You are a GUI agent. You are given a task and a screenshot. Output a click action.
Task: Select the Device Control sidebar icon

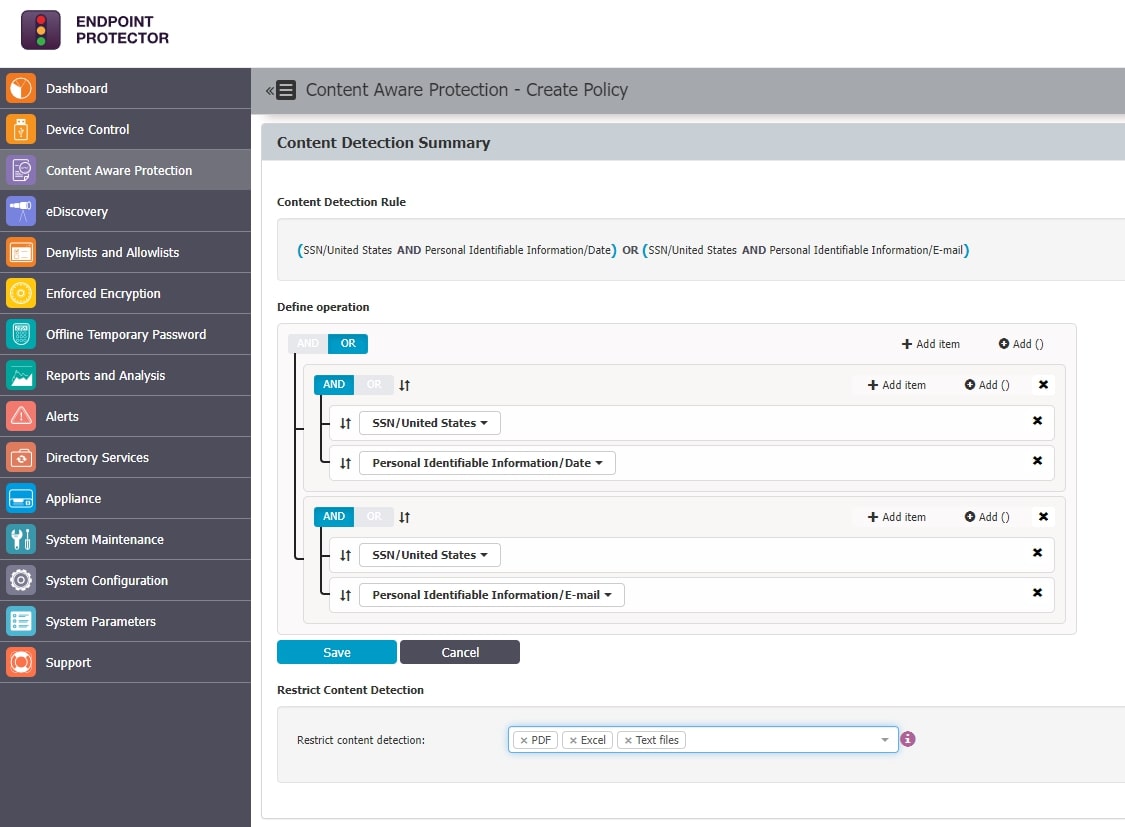pyautogui.click(x=19, y=129)
